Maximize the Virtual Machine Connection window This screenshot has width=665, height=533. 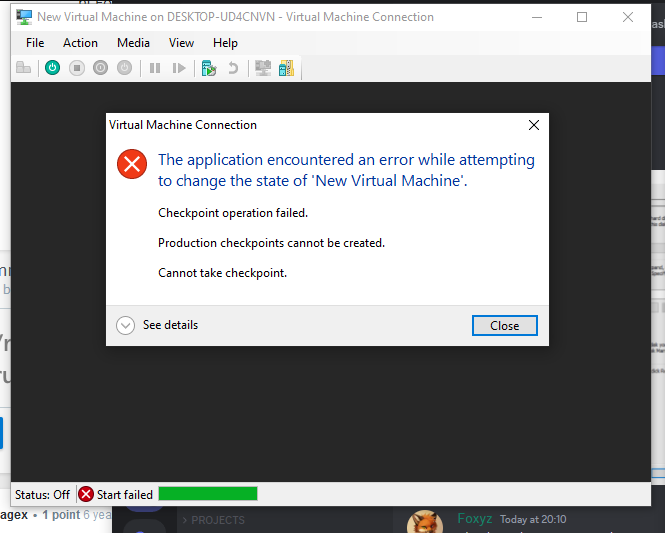pyautogui.click(x=582, y=17)
